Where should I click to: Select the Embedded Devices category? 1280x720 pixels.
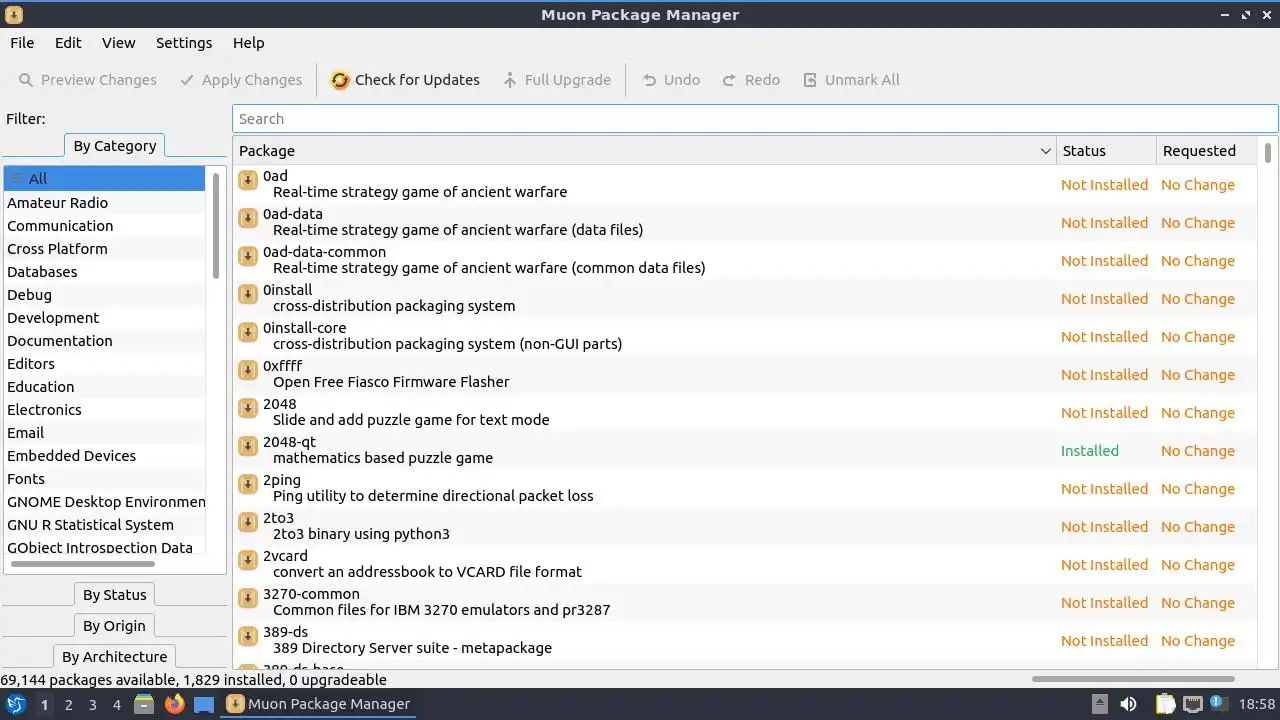(104, 456)
